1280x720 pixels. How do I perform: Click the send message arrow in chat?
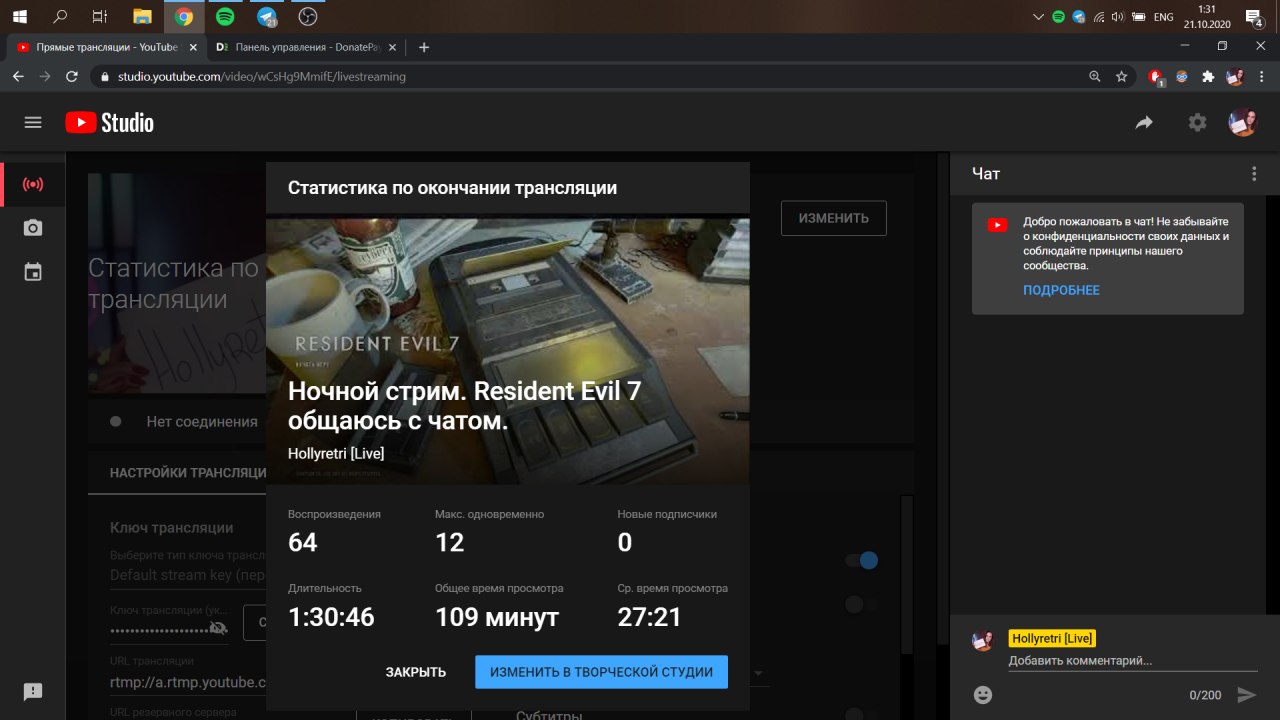pos(1246,695)
